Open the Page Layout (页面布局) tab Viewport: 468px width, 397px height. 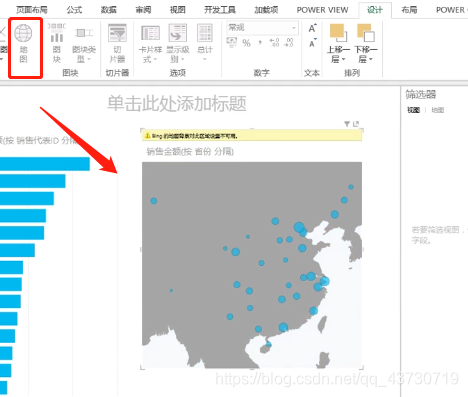pyautogui.click(x=32, y=10)
